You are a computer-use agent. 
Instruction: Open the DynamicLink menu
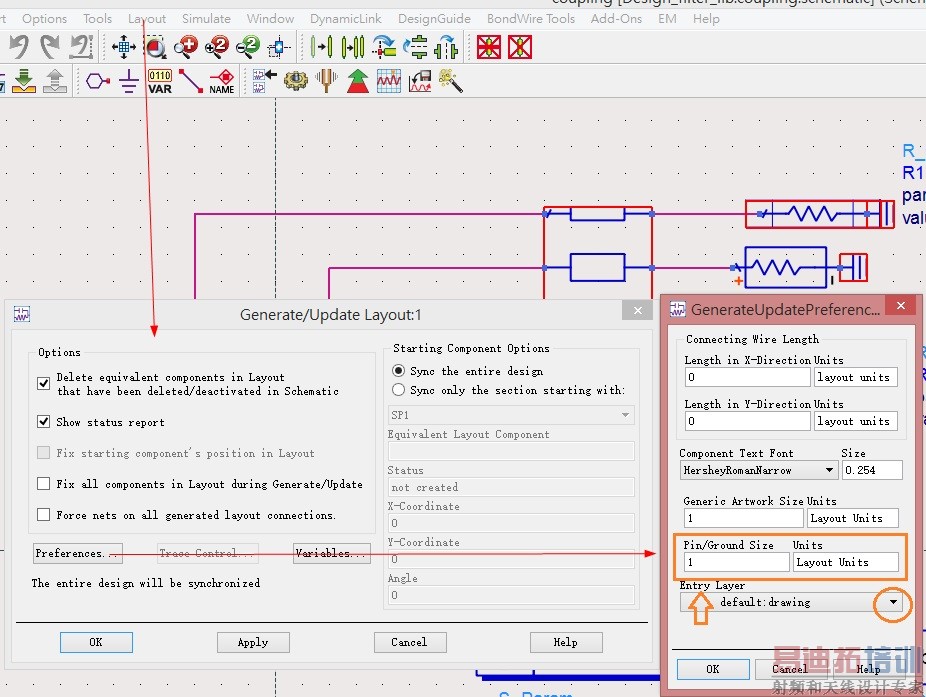point(345,19)
